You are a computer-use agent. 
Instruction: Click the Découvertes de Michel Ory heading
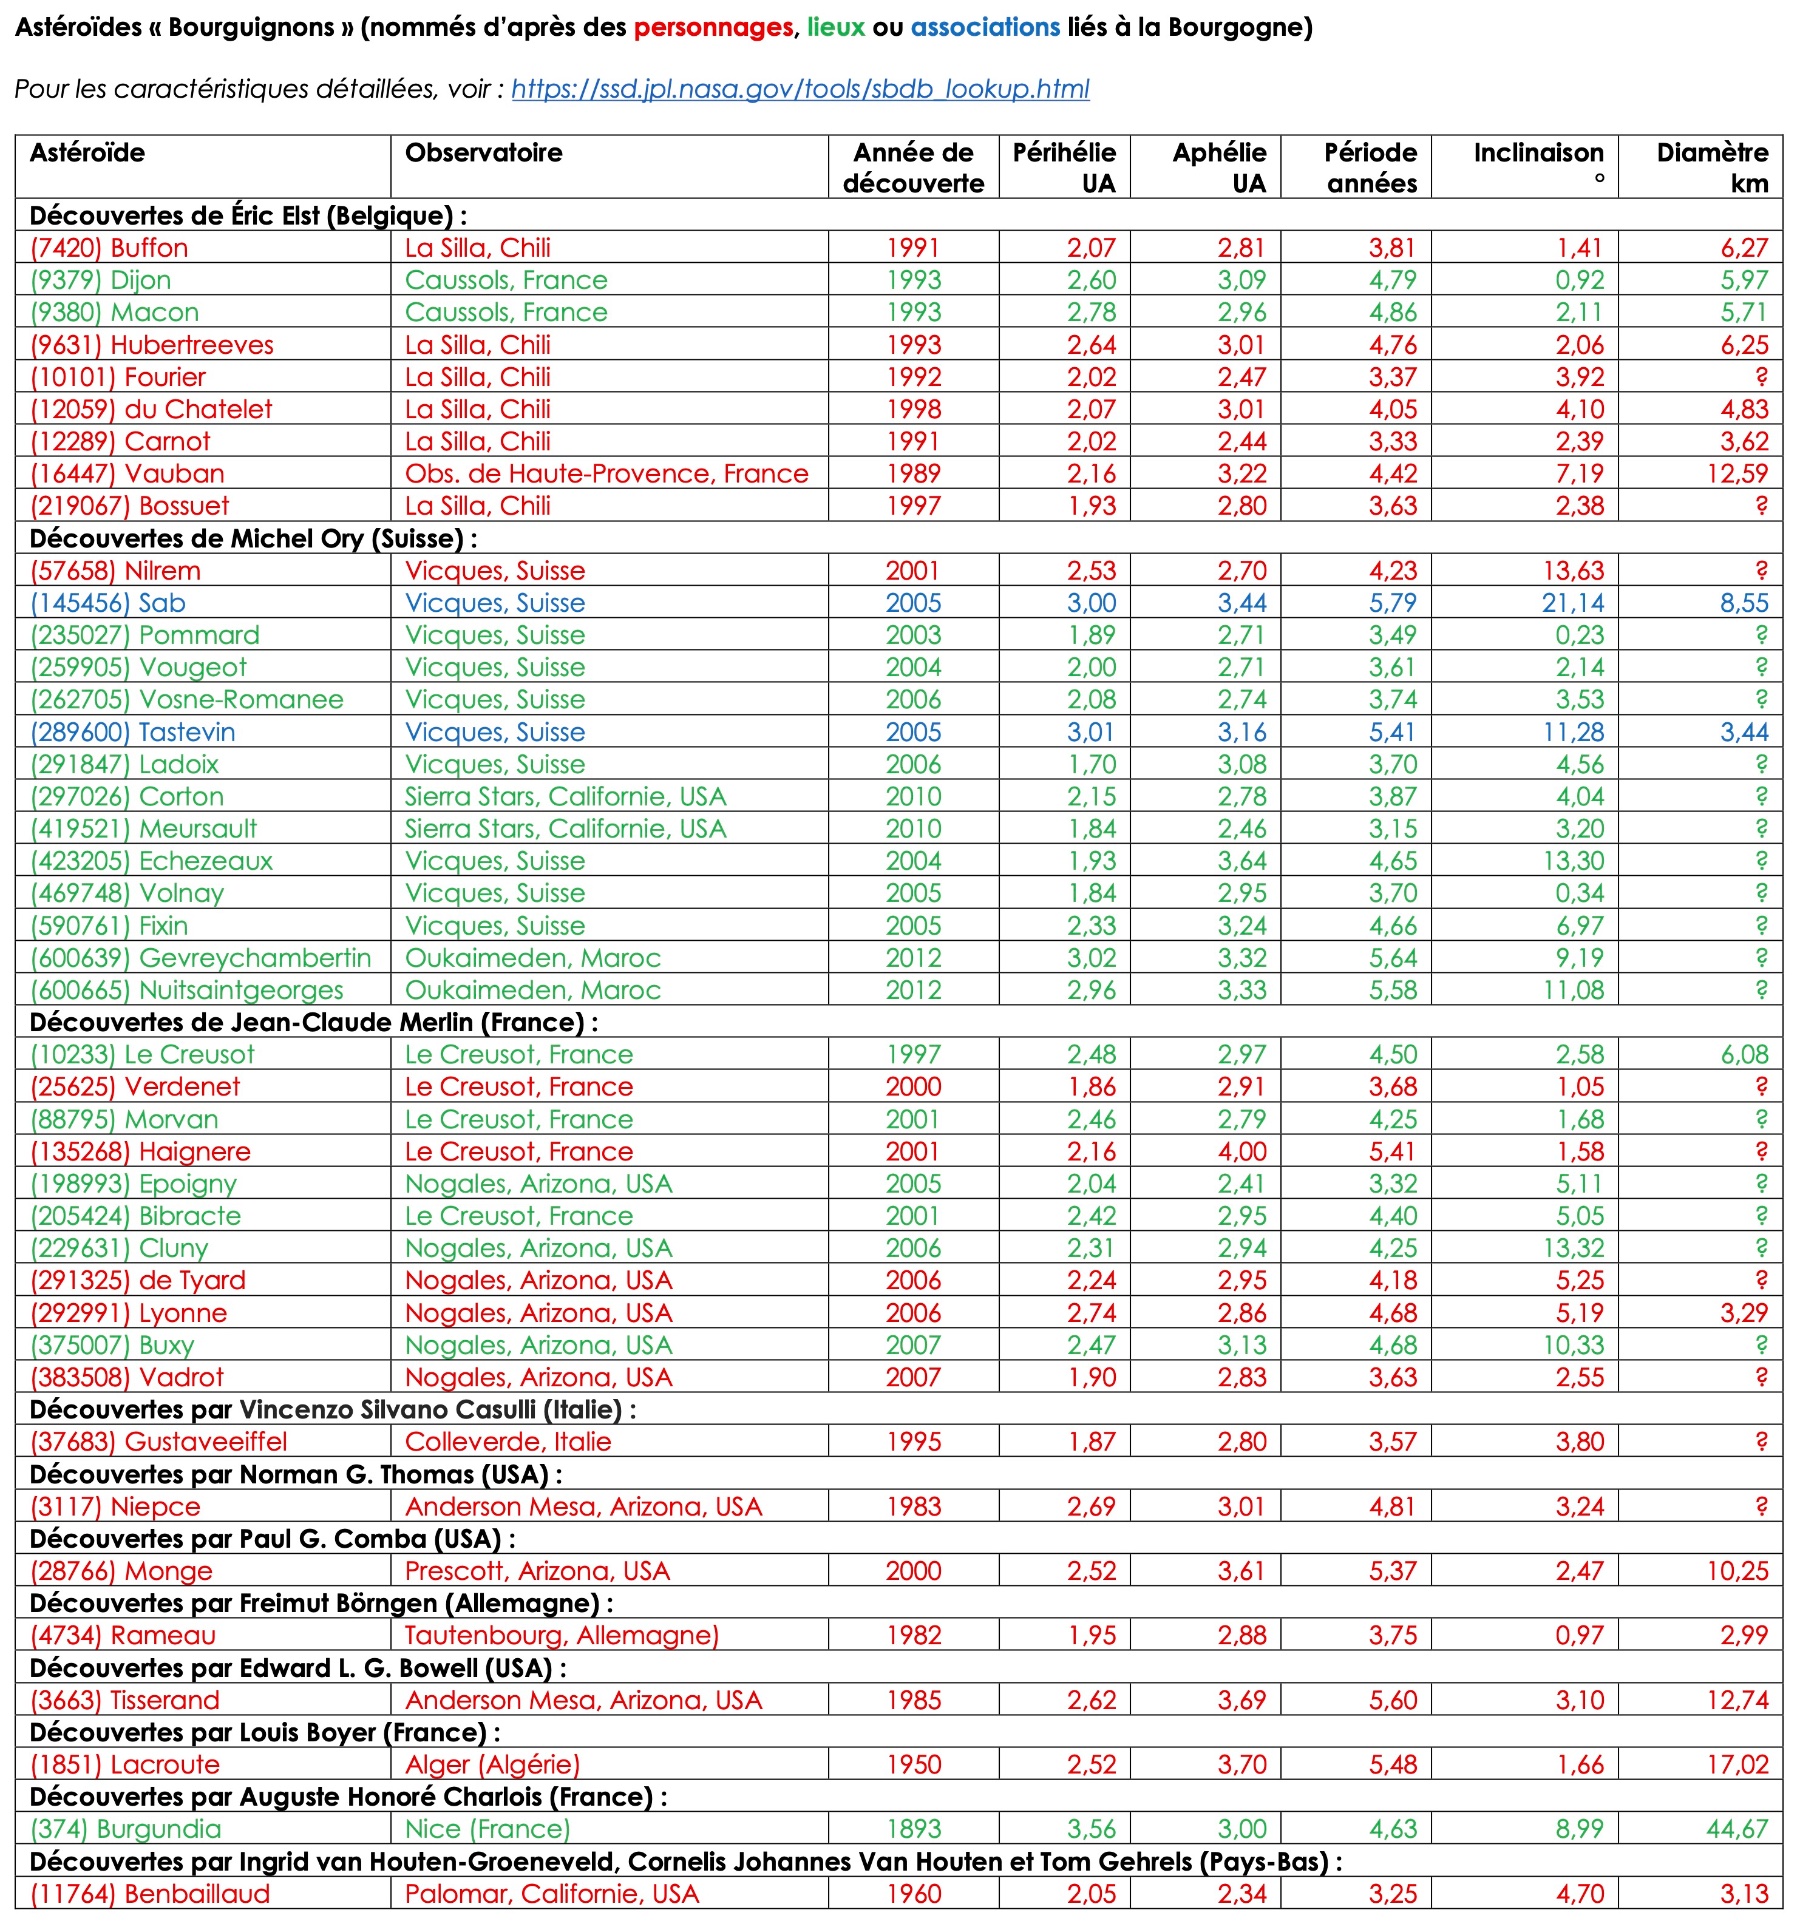click(x=253, y=539)
